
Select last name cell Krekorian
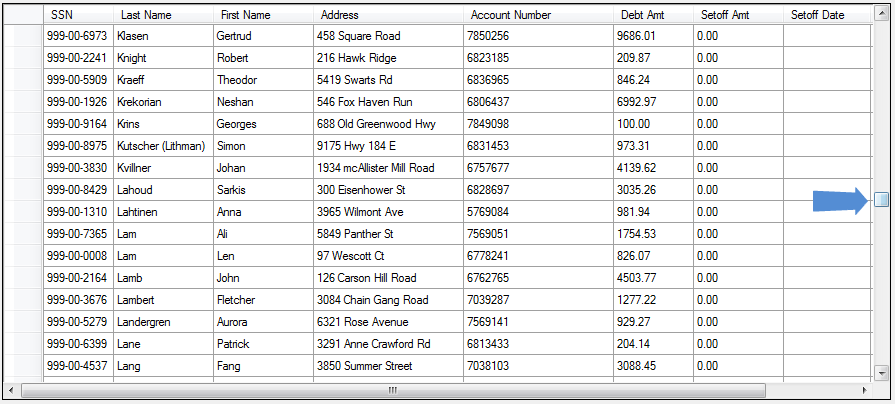tap(163, 102)
